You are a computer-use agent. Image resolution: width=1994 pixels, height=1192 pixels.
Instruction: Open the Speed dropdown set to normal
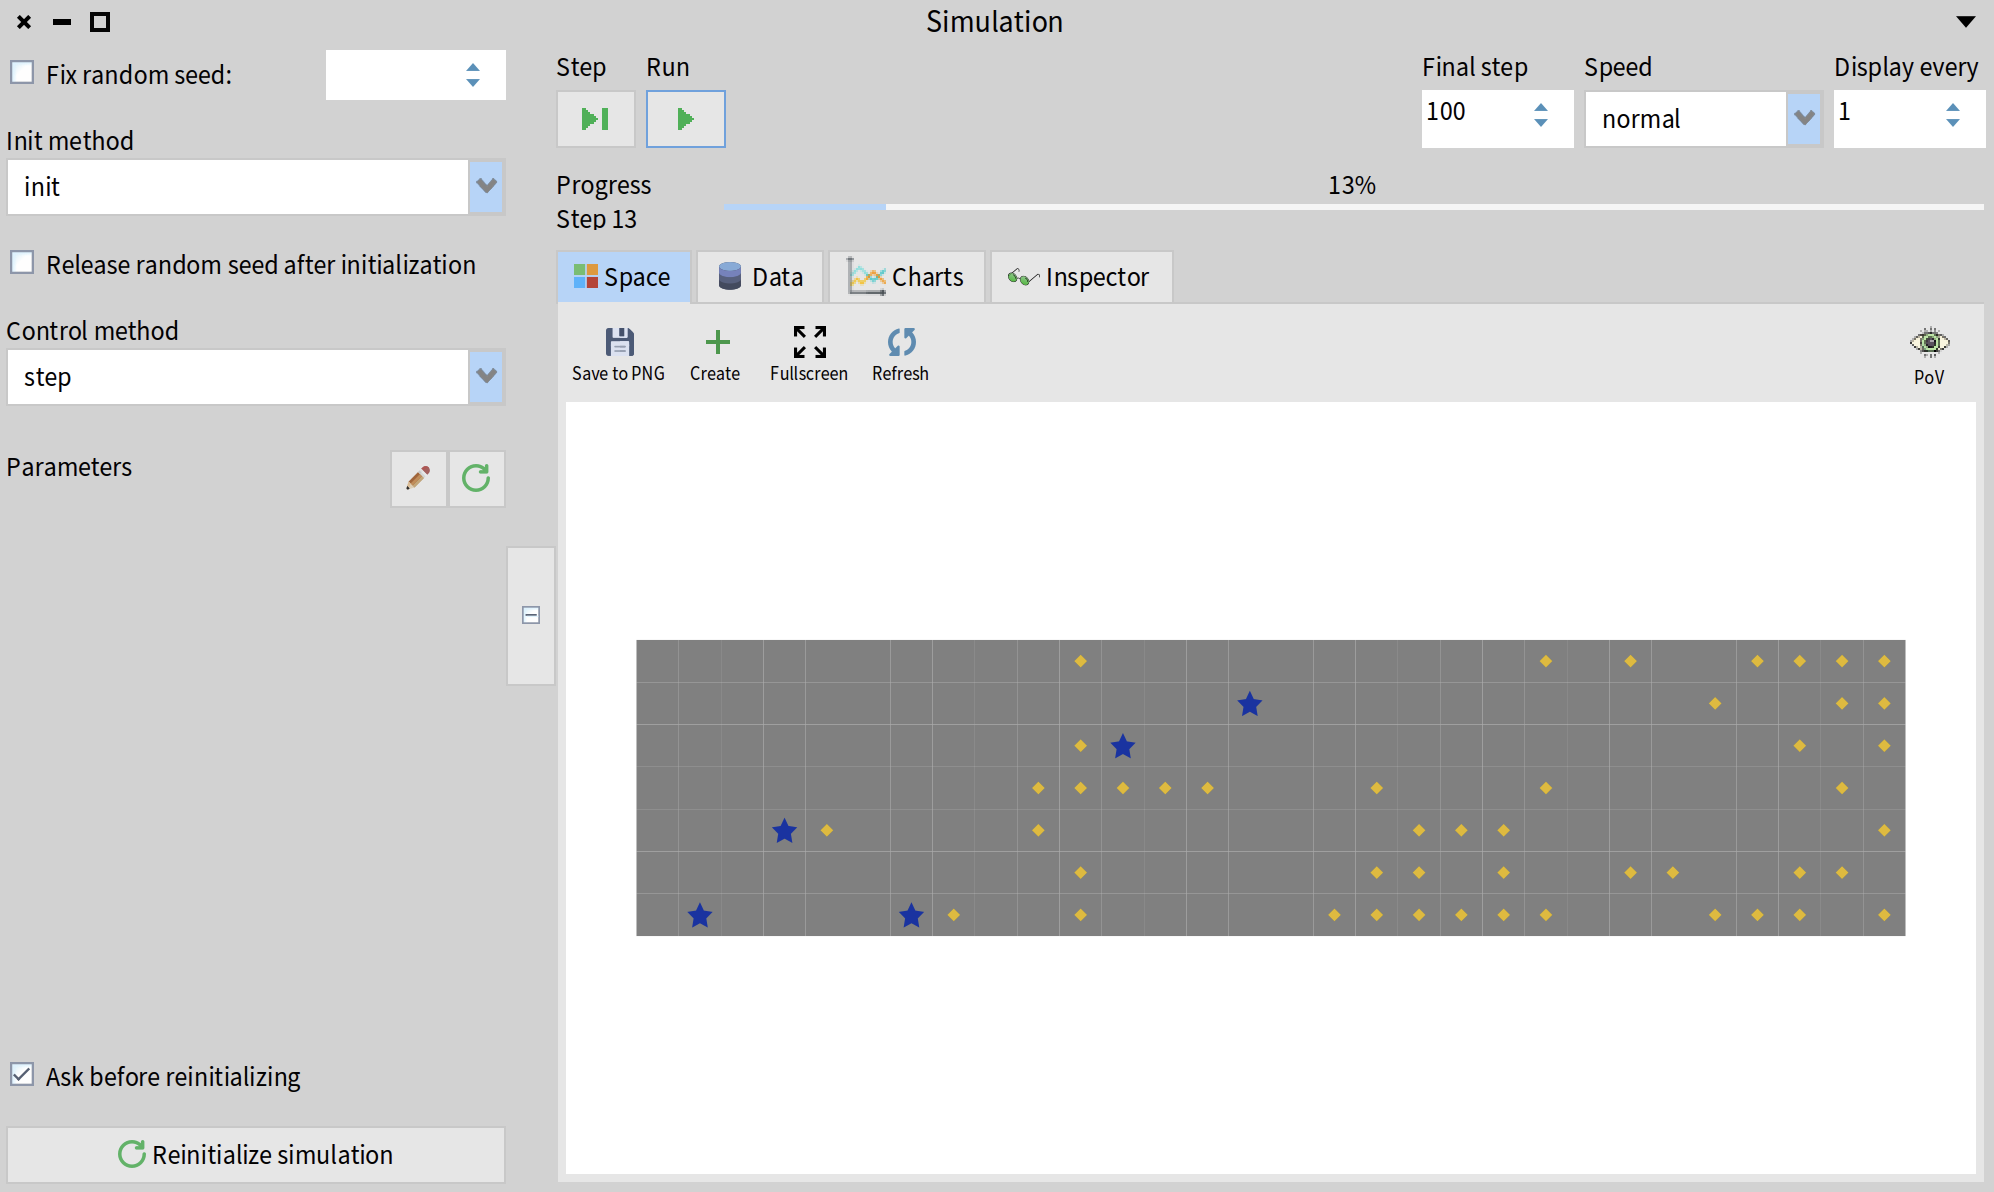click(1803, 118)
